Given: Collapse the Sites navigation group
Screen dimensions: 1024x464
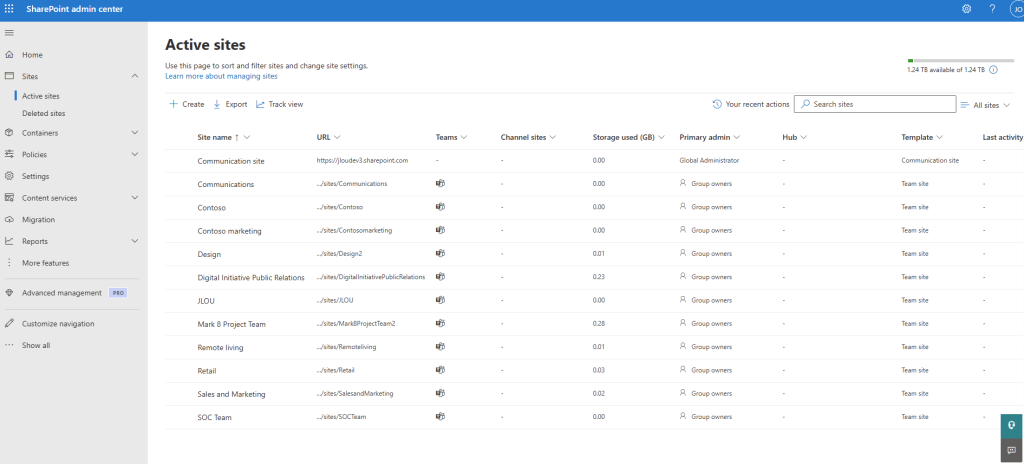Looking at the screenshot, I should pos(135,76).
